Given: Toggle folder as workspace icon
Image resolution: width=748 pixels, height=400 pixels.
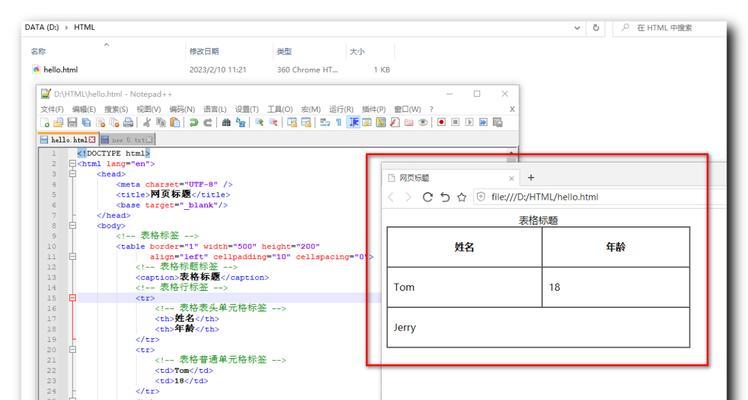Looking at the screenshot, I should [408, 123].
